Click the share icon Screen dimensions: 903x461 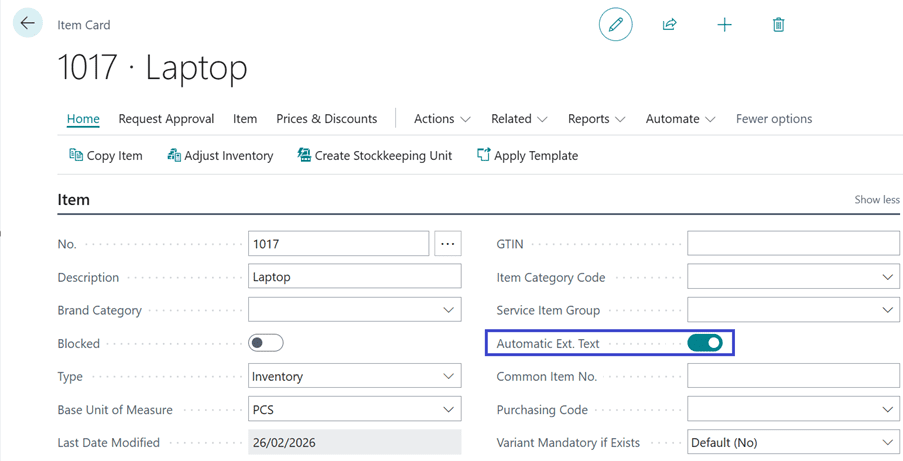click(669, 24)
